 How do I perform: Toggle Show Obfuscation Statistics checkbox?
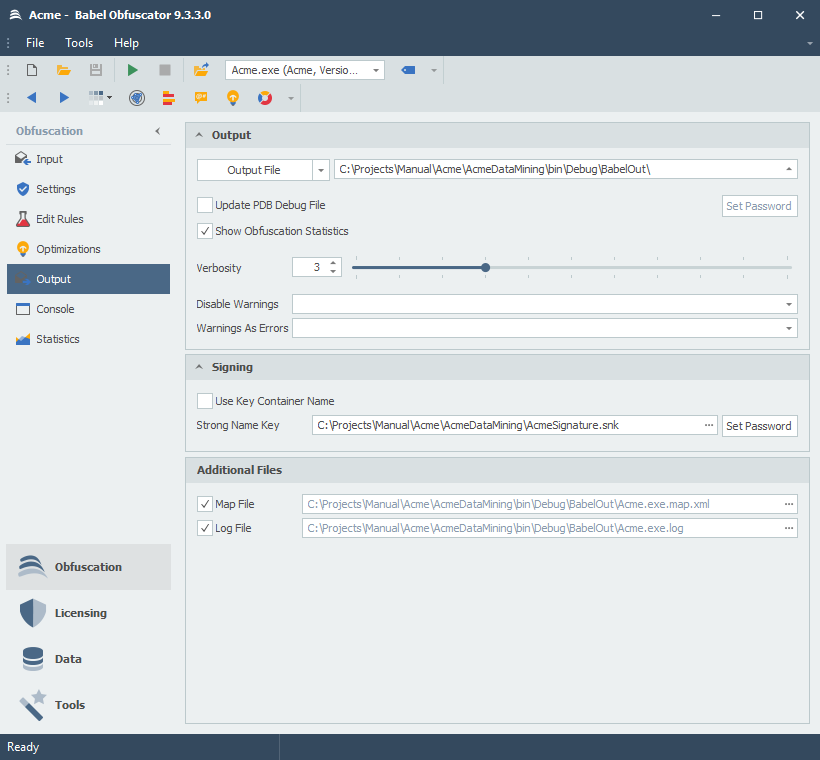tap(205, 231)
